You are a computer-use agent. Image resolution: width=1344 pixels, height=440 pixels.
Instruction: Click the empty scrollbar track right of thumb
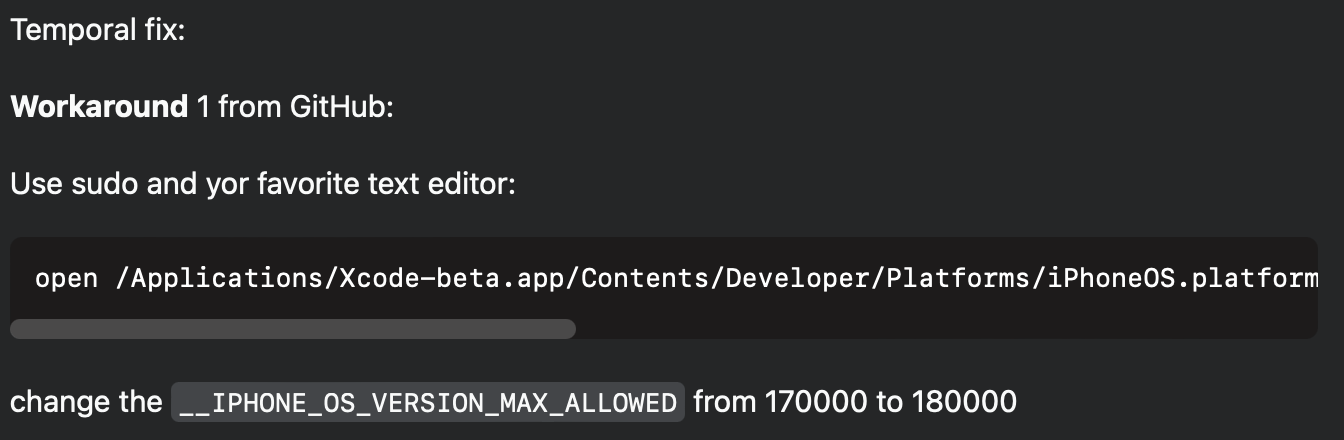coord(946,329)
